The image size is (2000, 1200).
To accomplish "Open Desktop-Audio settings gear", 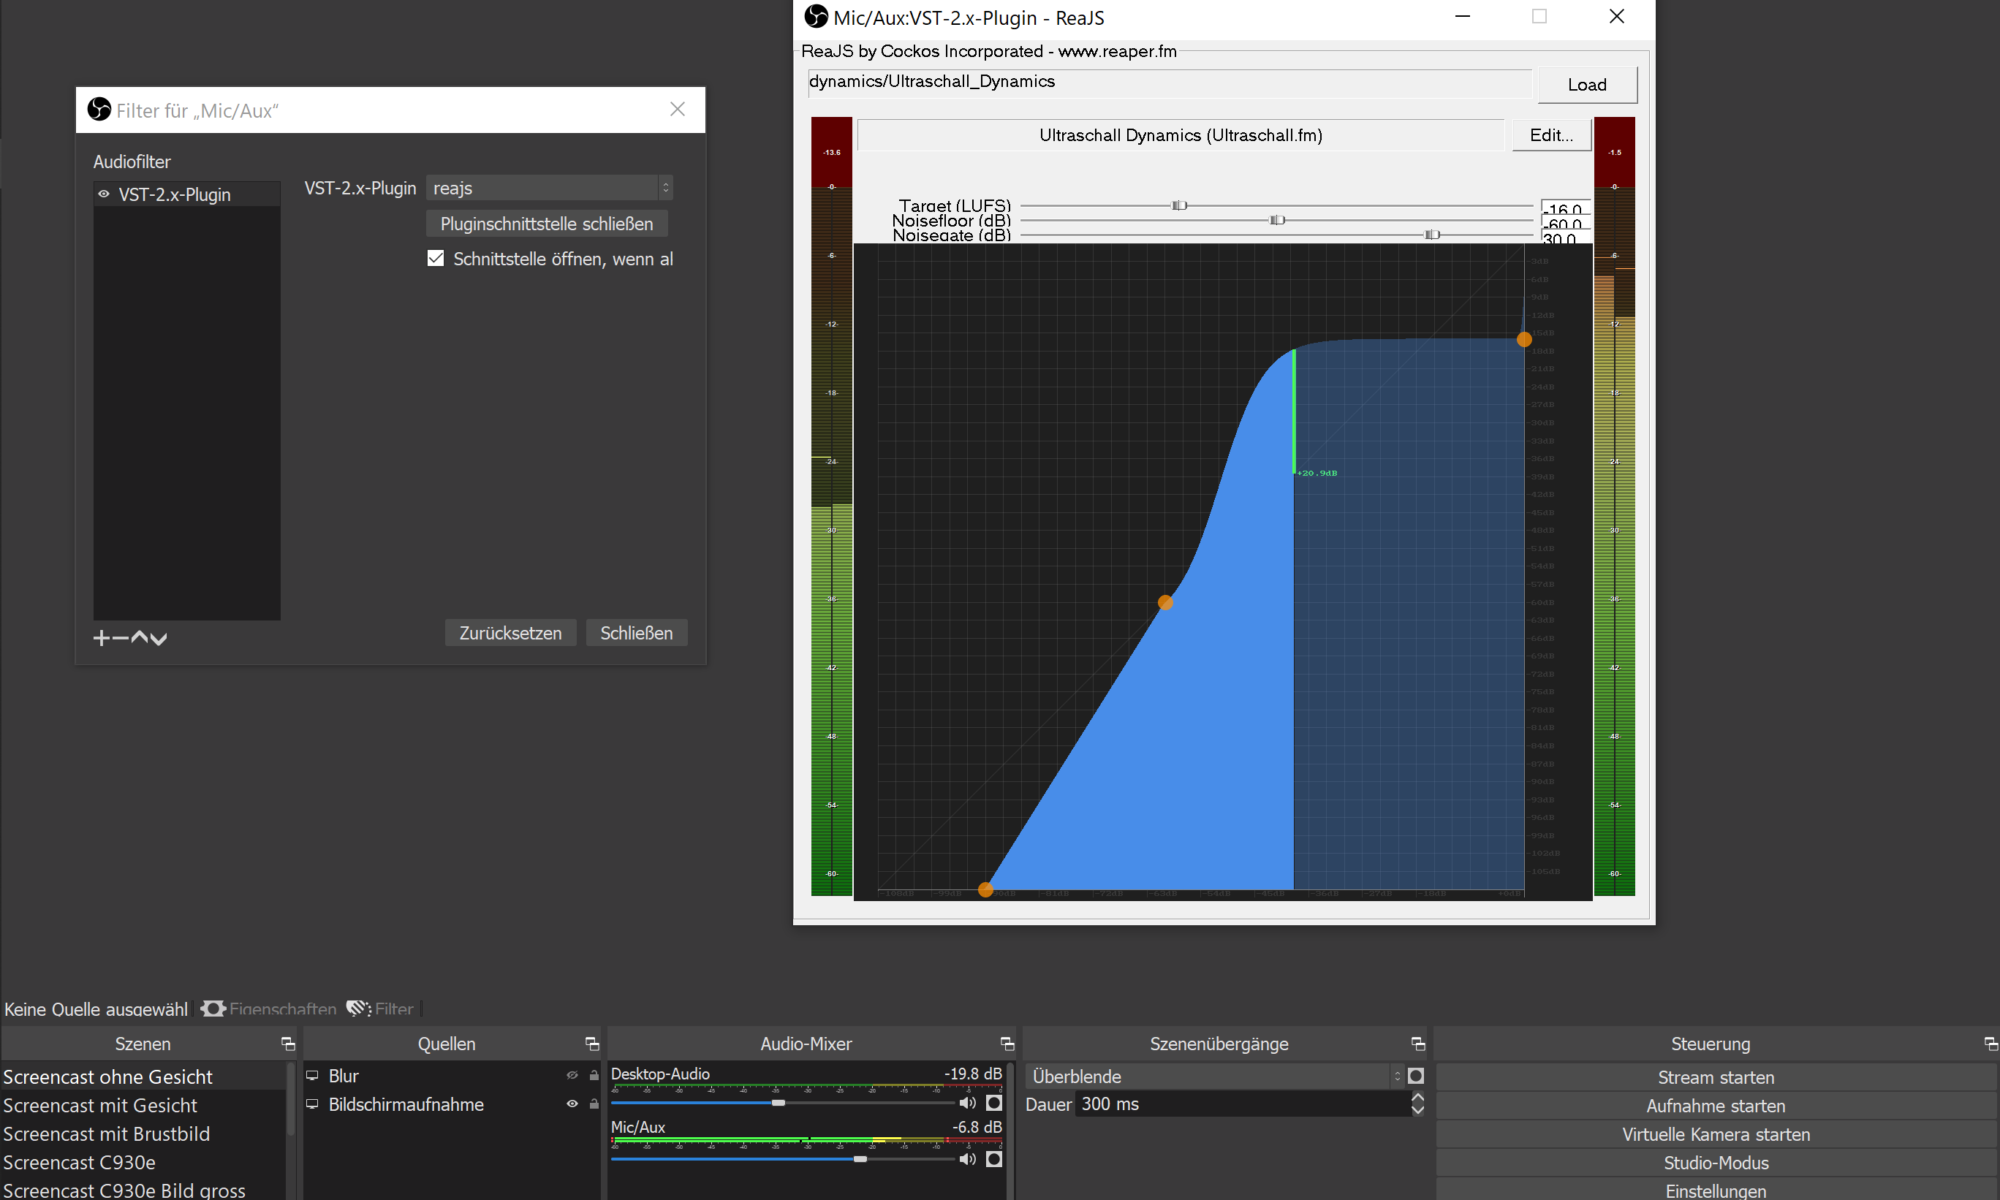I will [x=994, y=1103].
